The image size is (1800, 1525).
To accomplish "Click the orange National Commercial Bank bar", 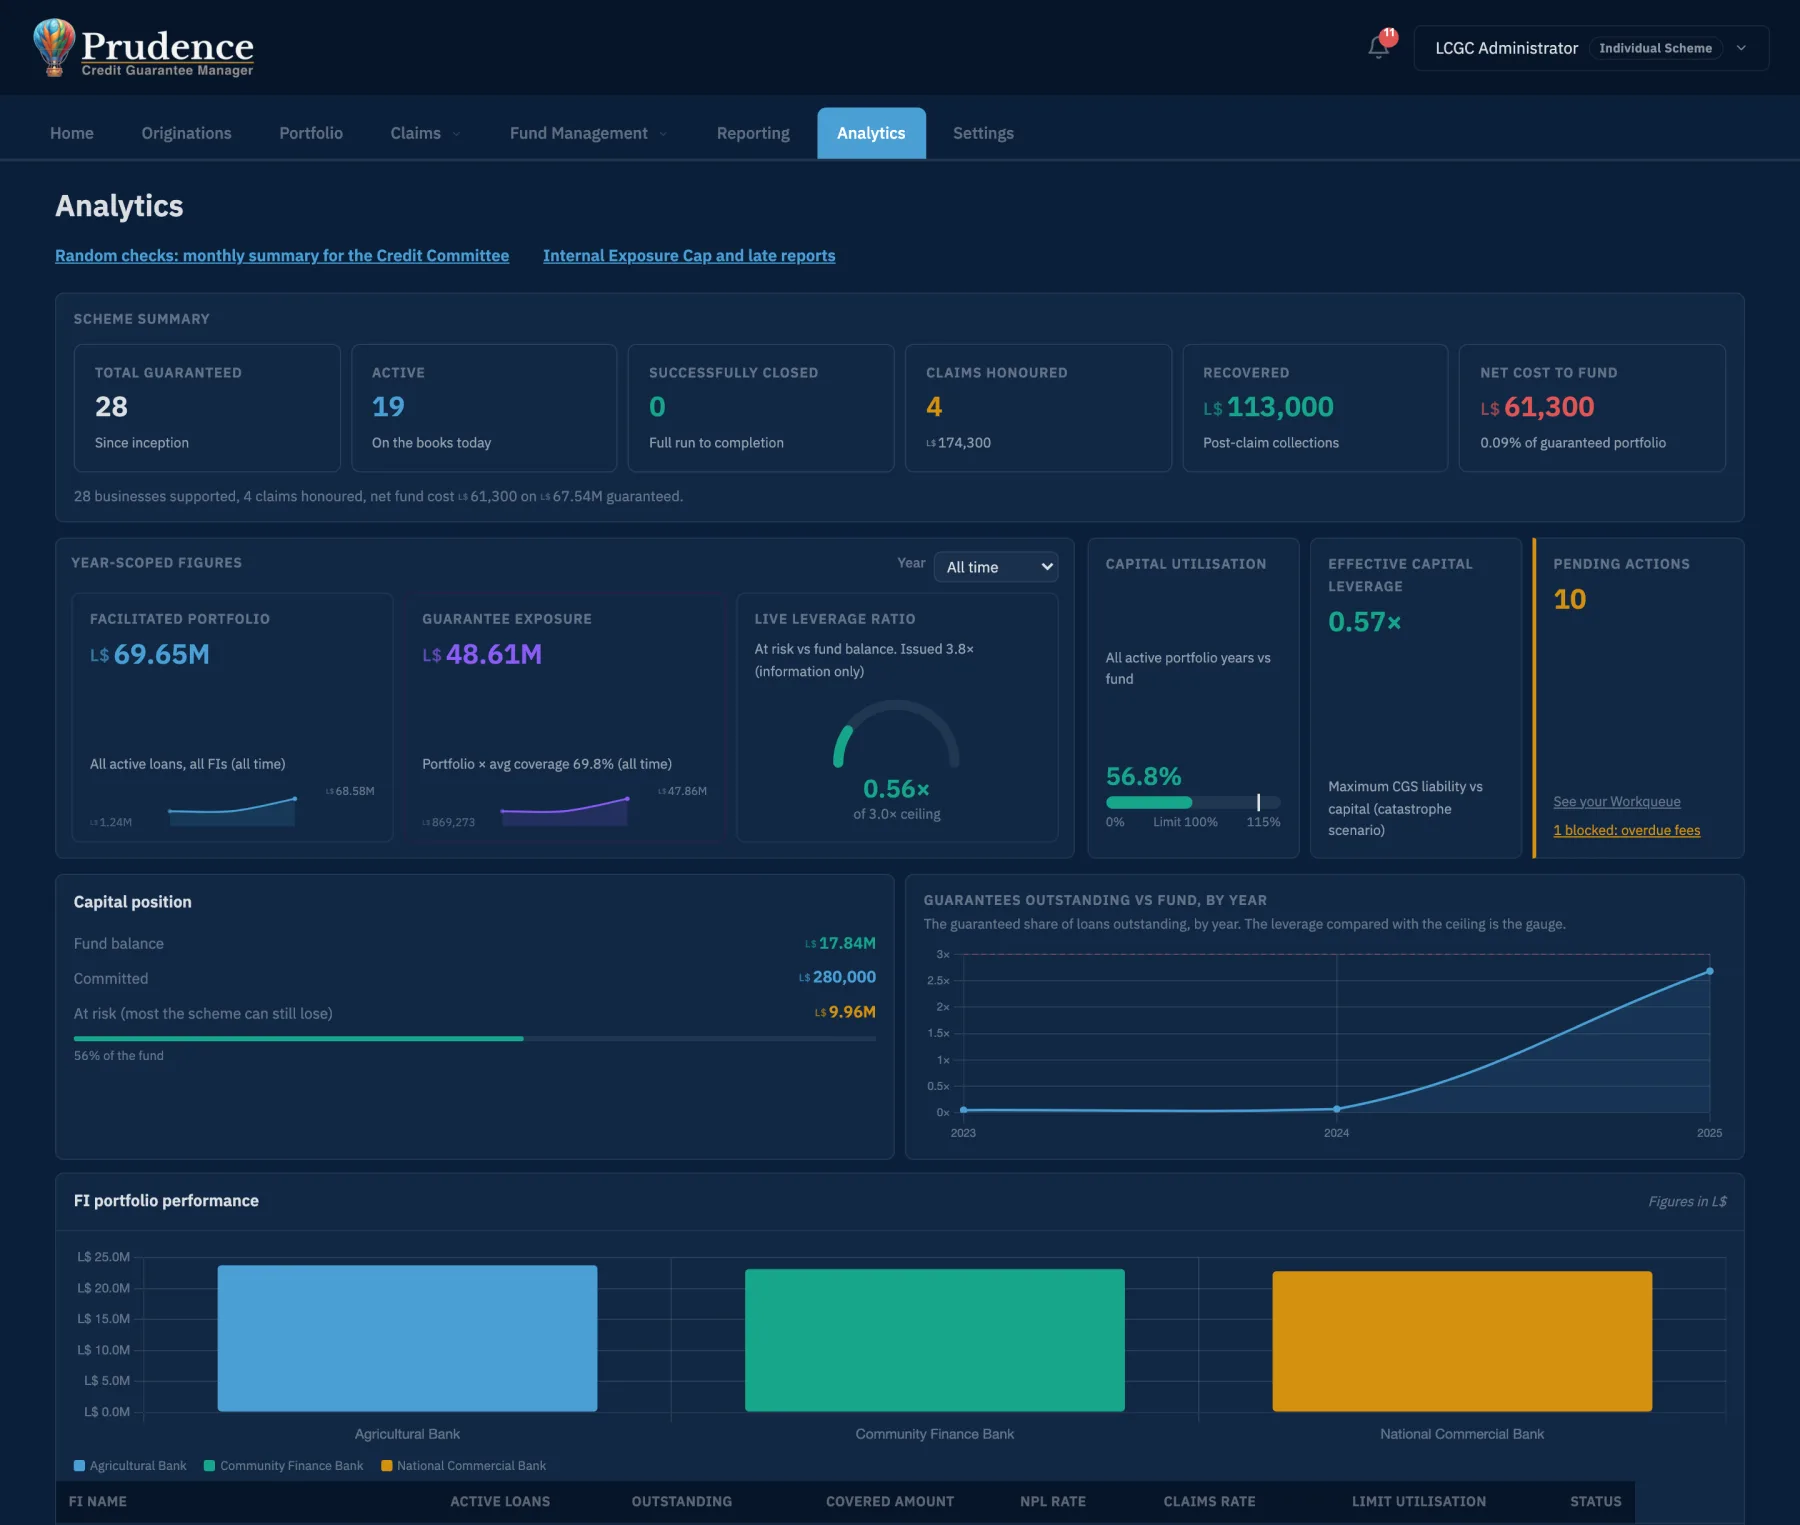I will pos(1462,1341).
